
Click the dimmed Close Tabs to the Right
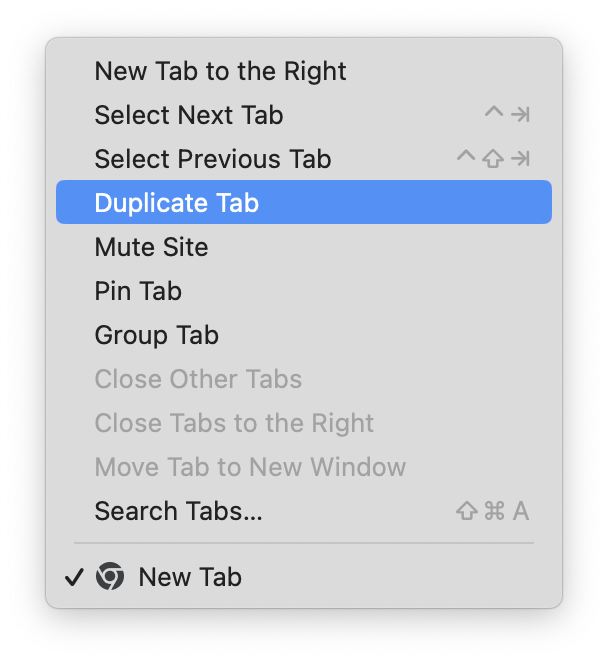coord(304,423)
